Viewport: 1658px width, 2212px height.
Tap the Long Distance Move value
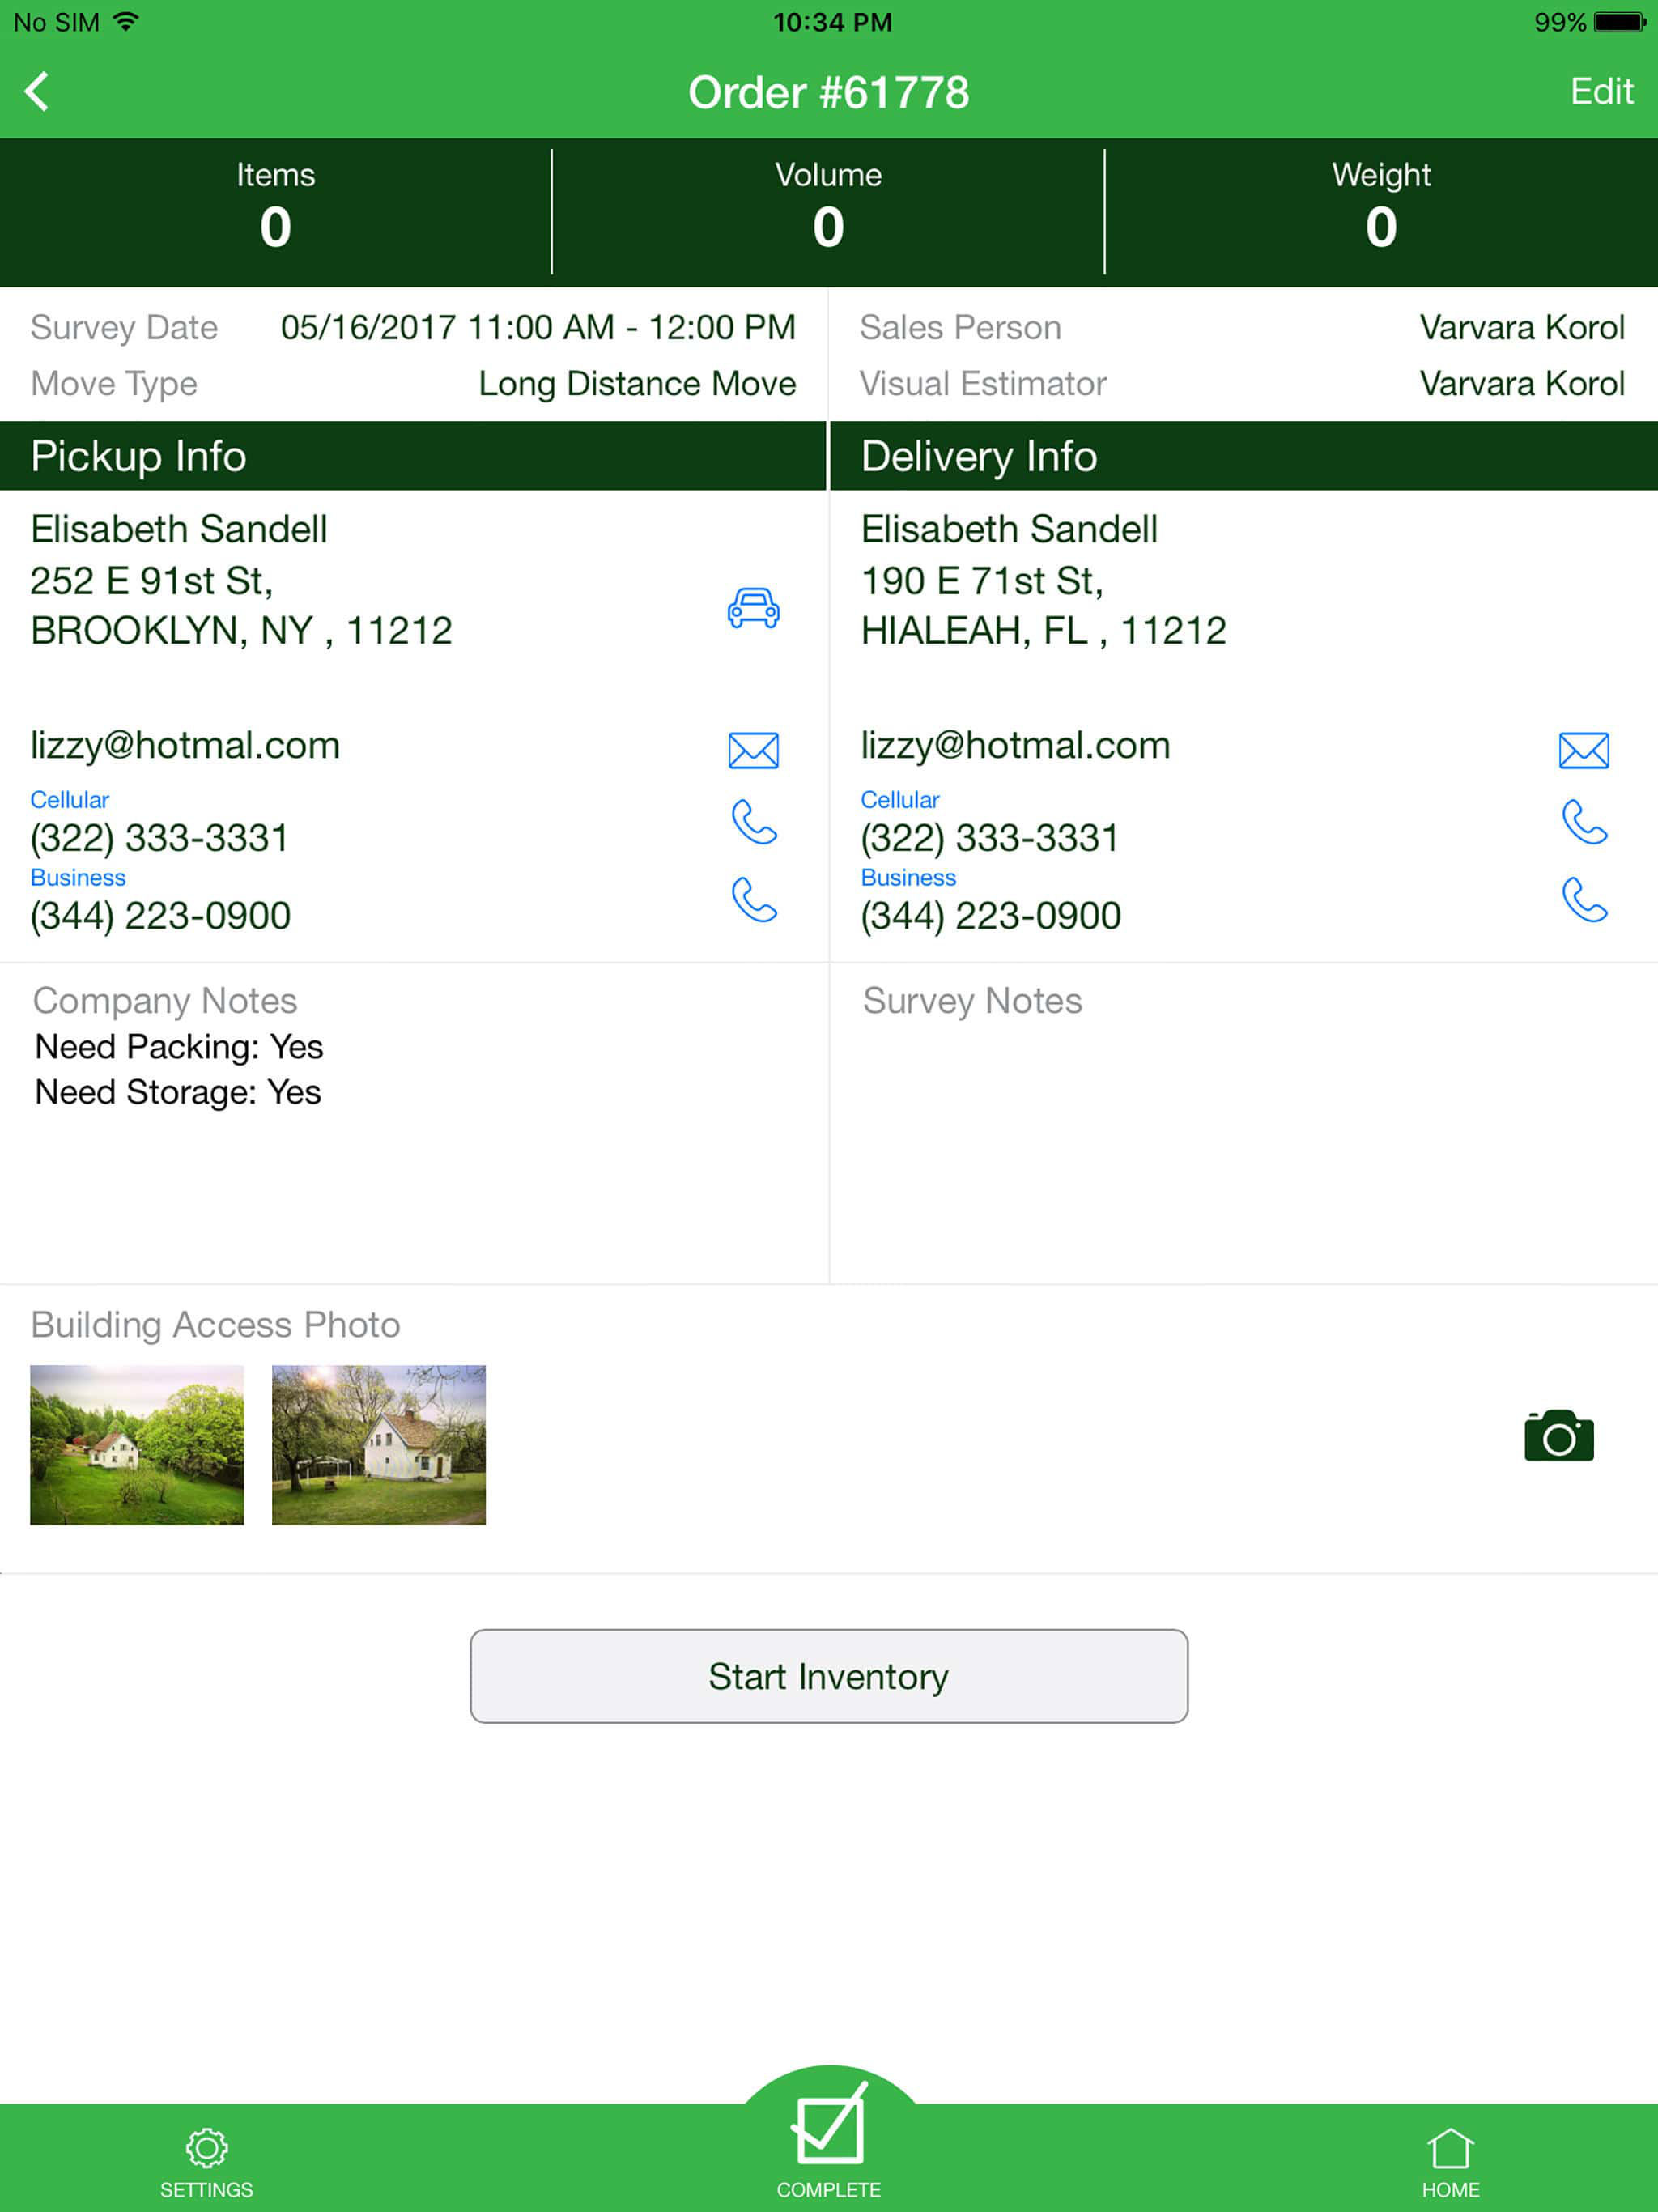coord(637,383)
